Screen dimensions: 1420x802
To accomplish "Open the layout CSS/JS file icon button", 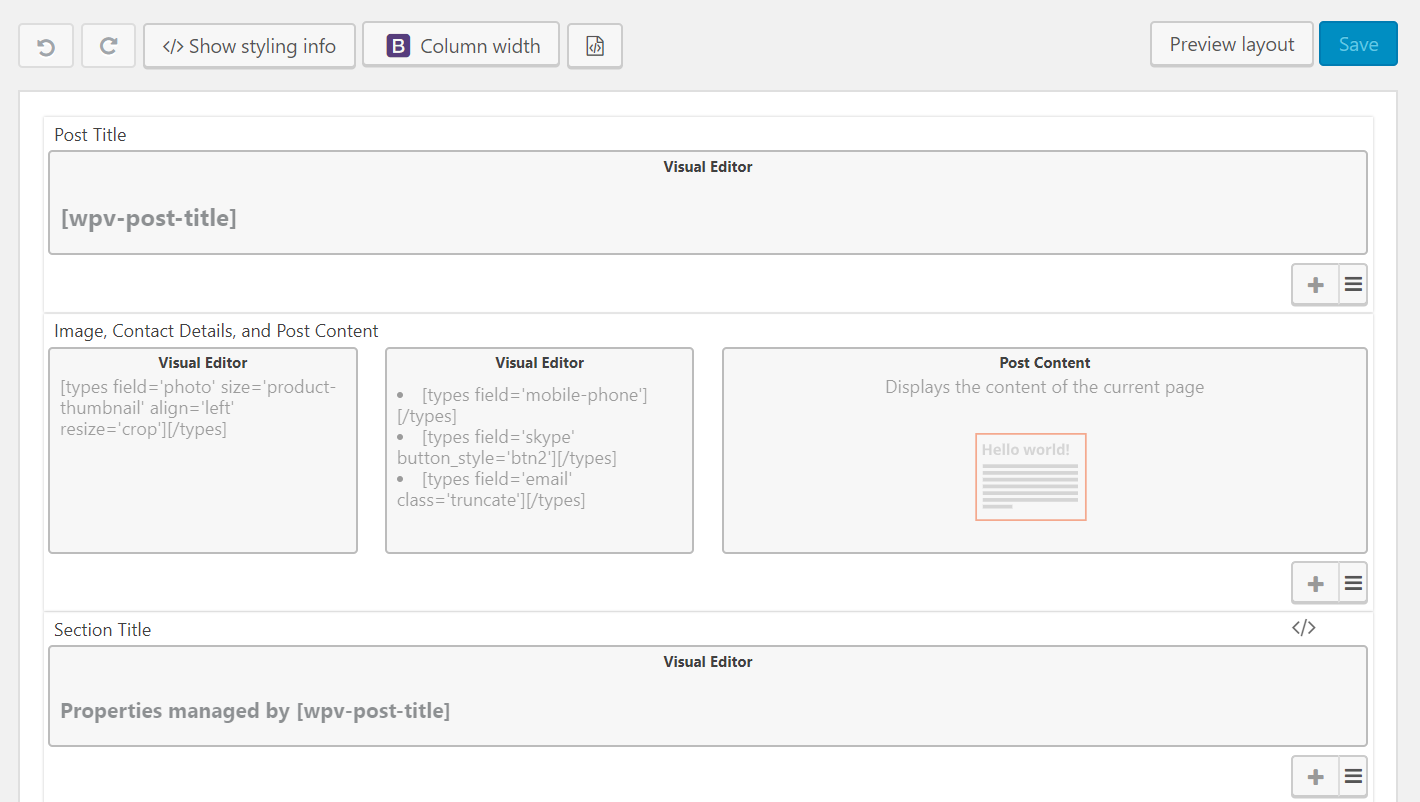I will [x=595, y=46].
